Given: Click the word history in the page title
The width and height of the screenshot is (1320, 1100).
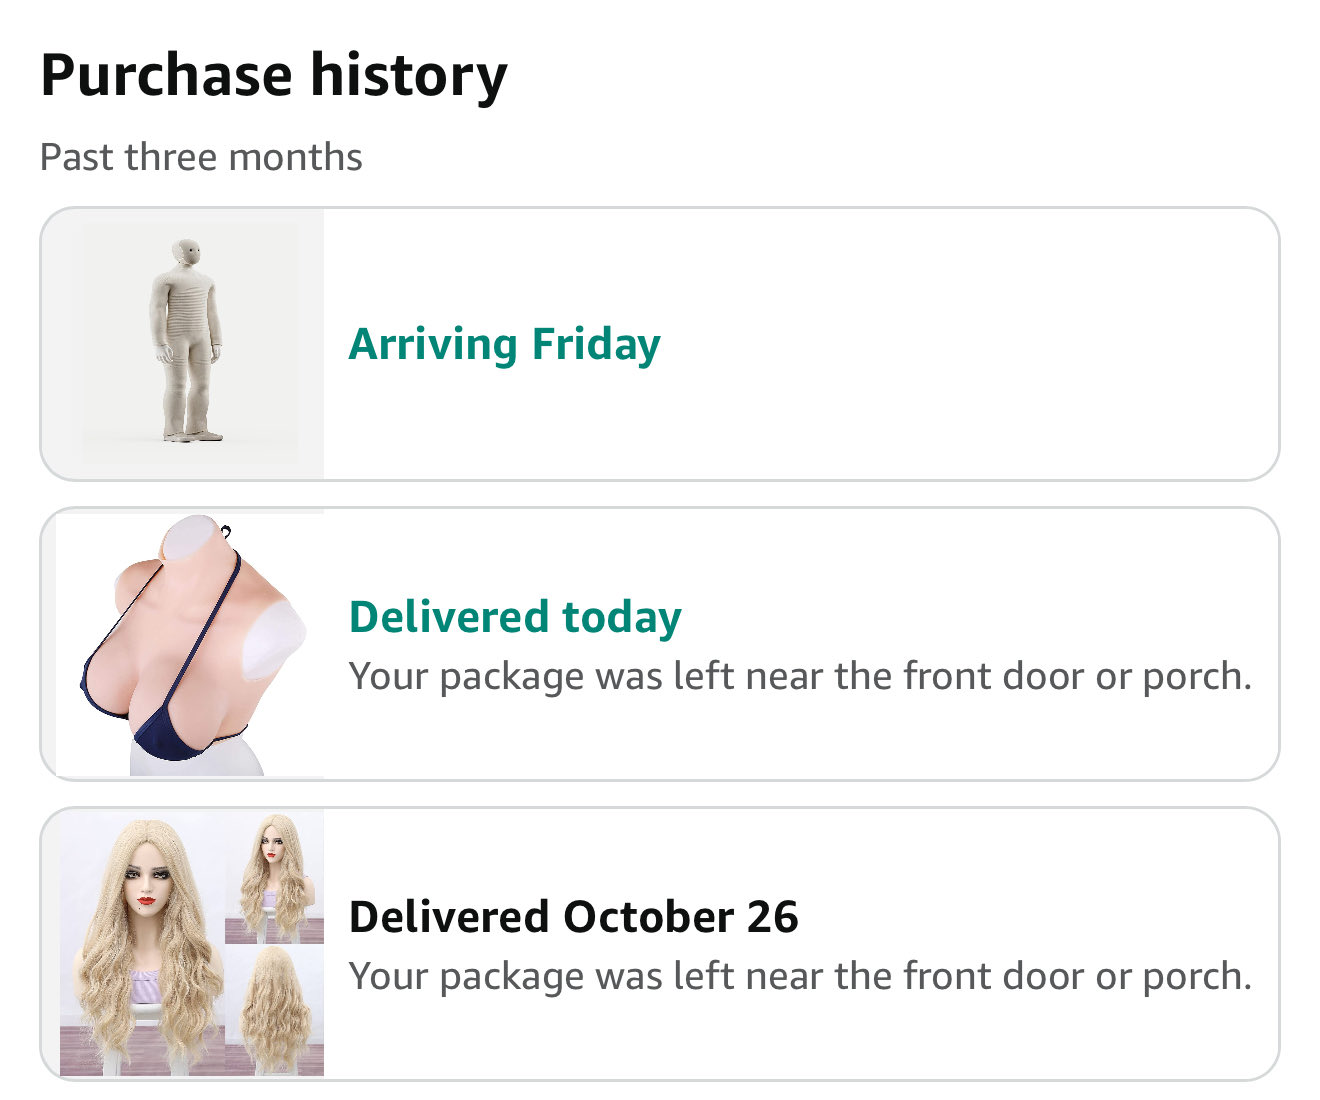Looking at the screenshot, I should [408, 76].
